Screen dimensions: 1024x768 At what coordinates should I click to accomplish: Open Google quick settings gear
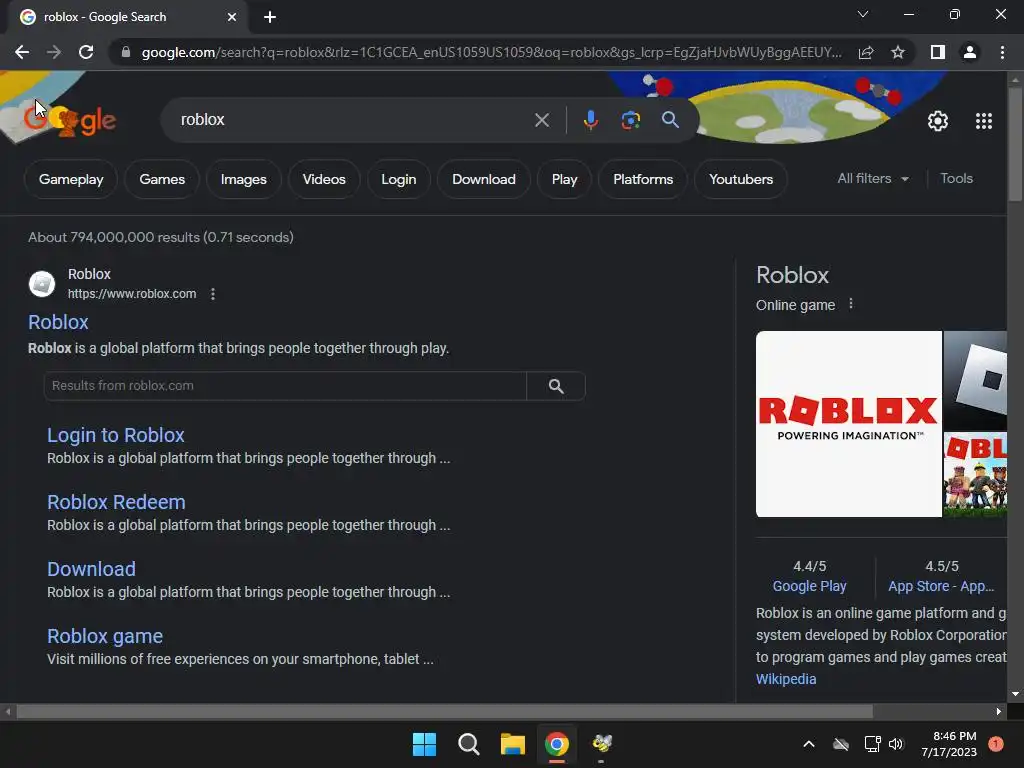pos(938,121)
